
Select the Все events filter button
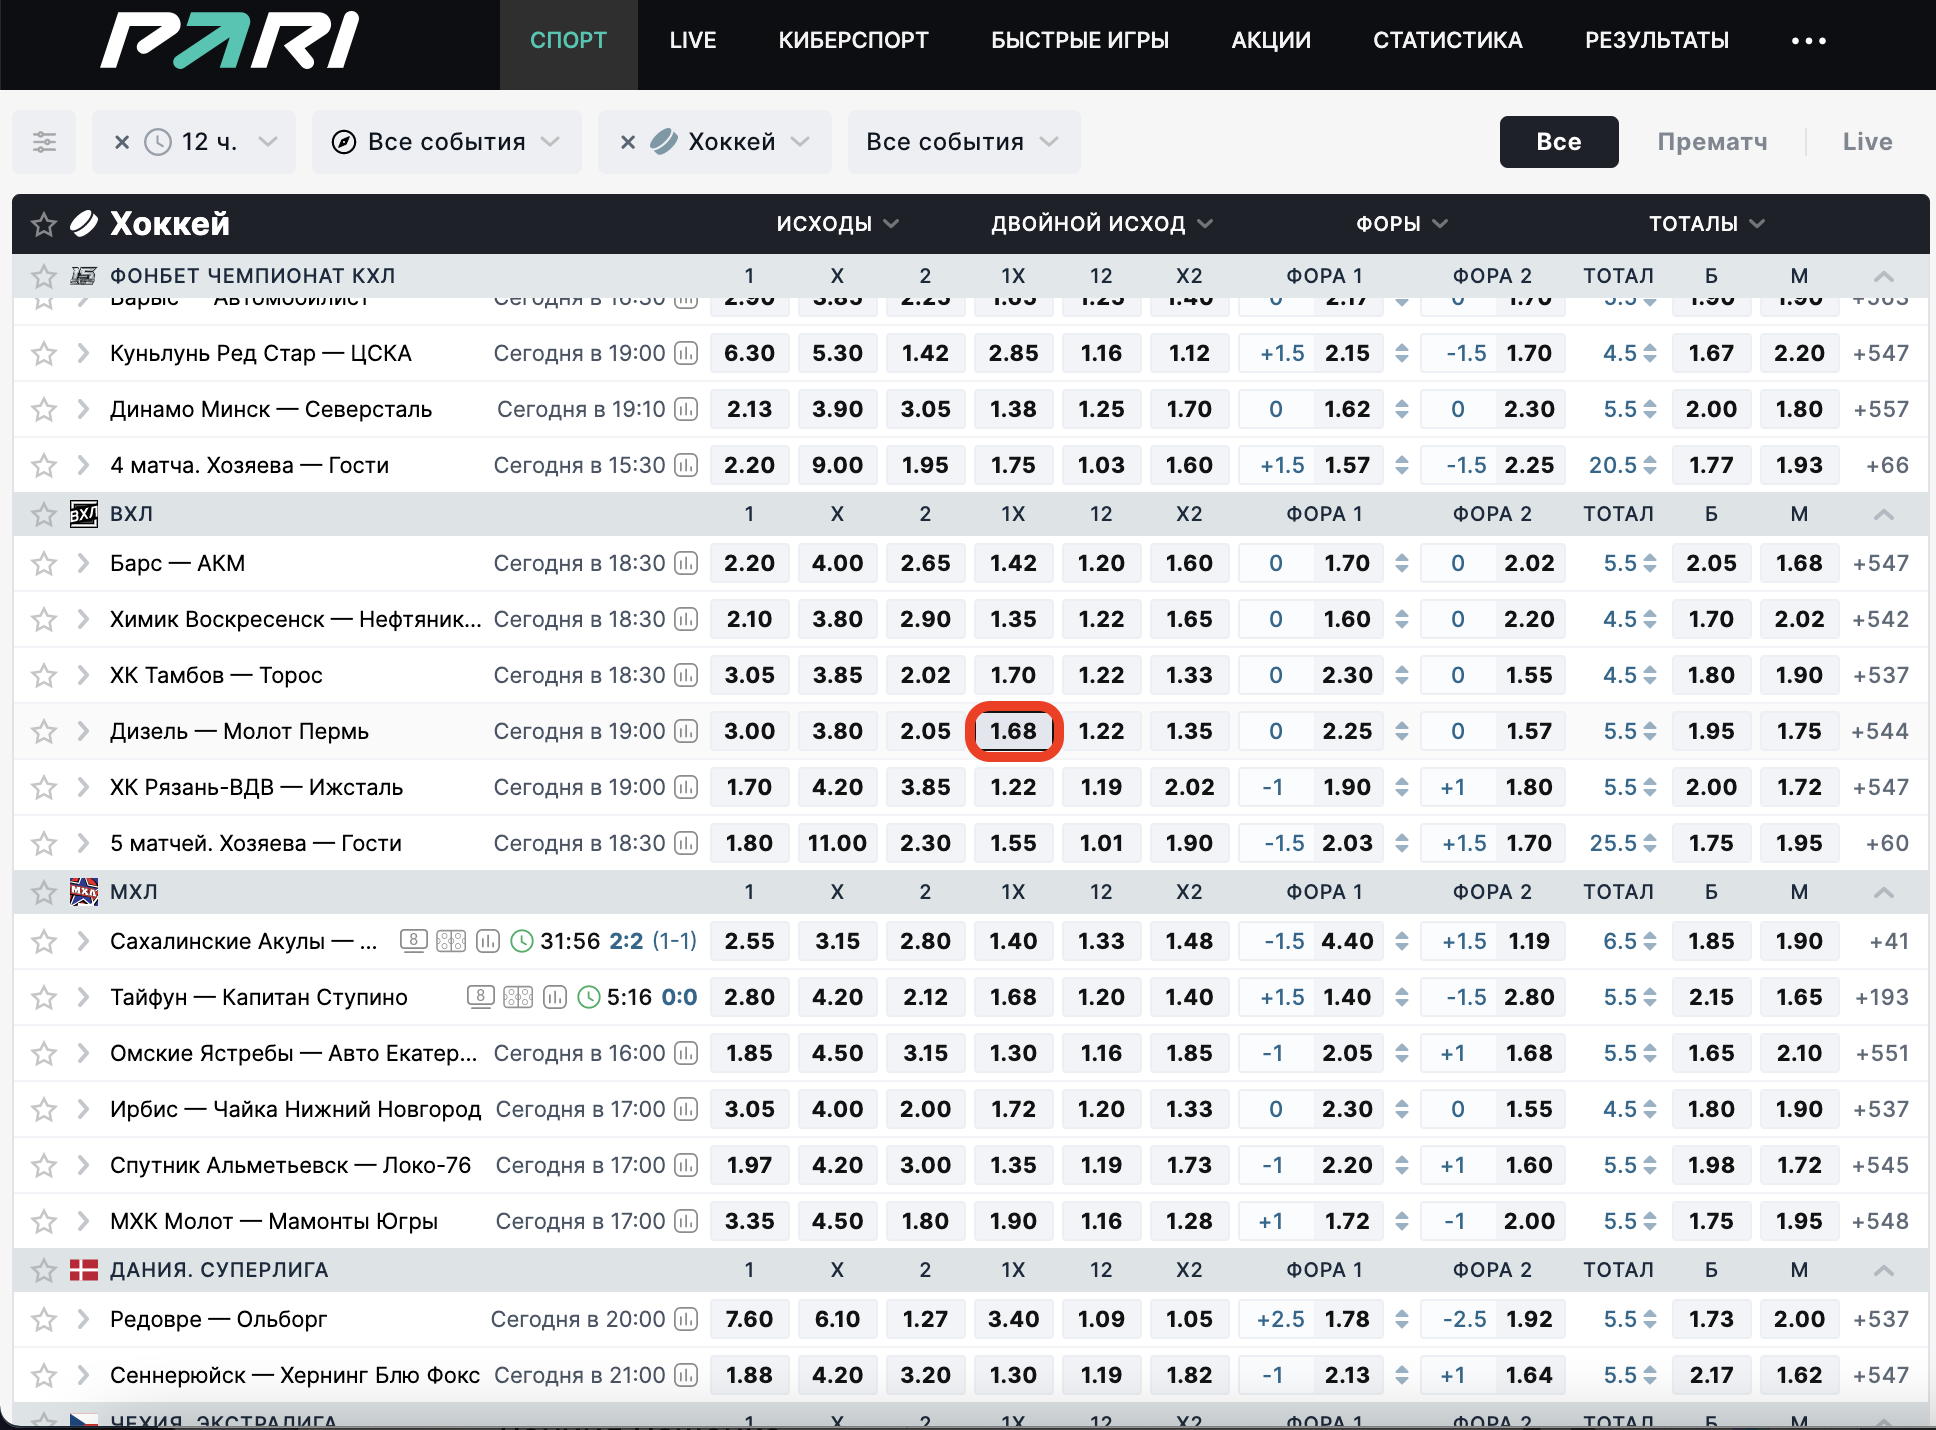click(x=1559, y=142)
